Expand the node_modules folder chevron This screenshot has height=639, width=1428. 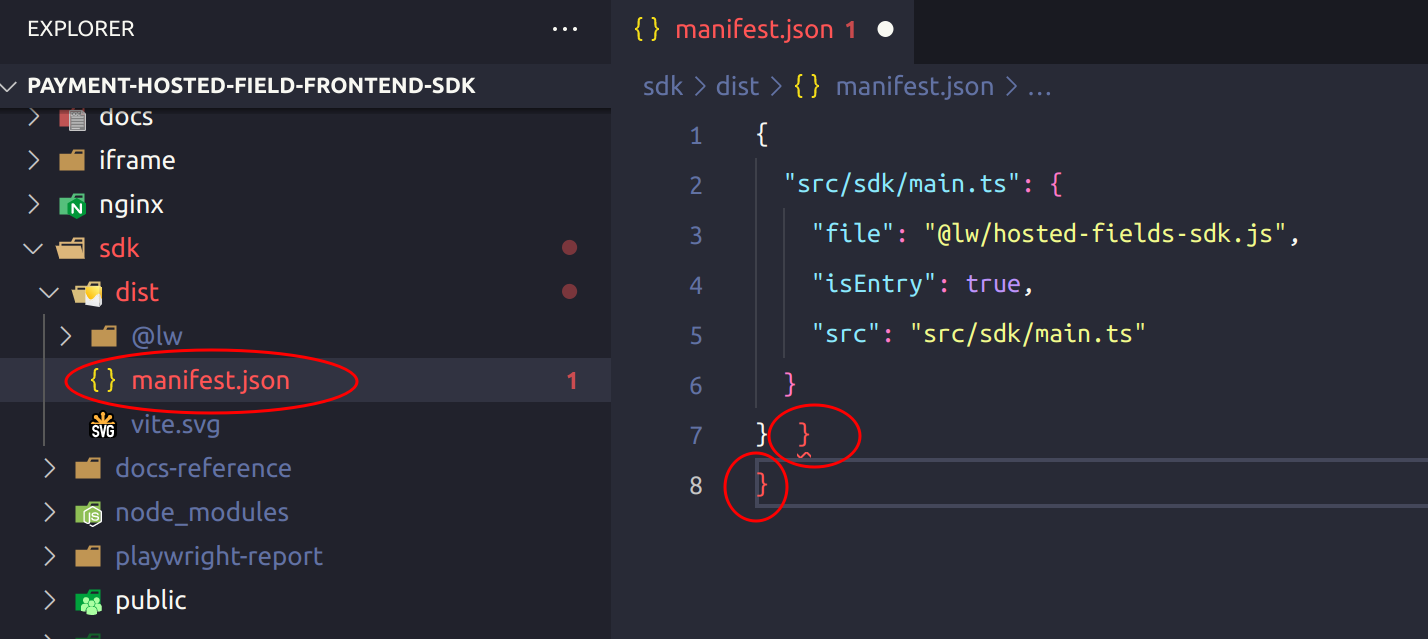coord(49,513)
